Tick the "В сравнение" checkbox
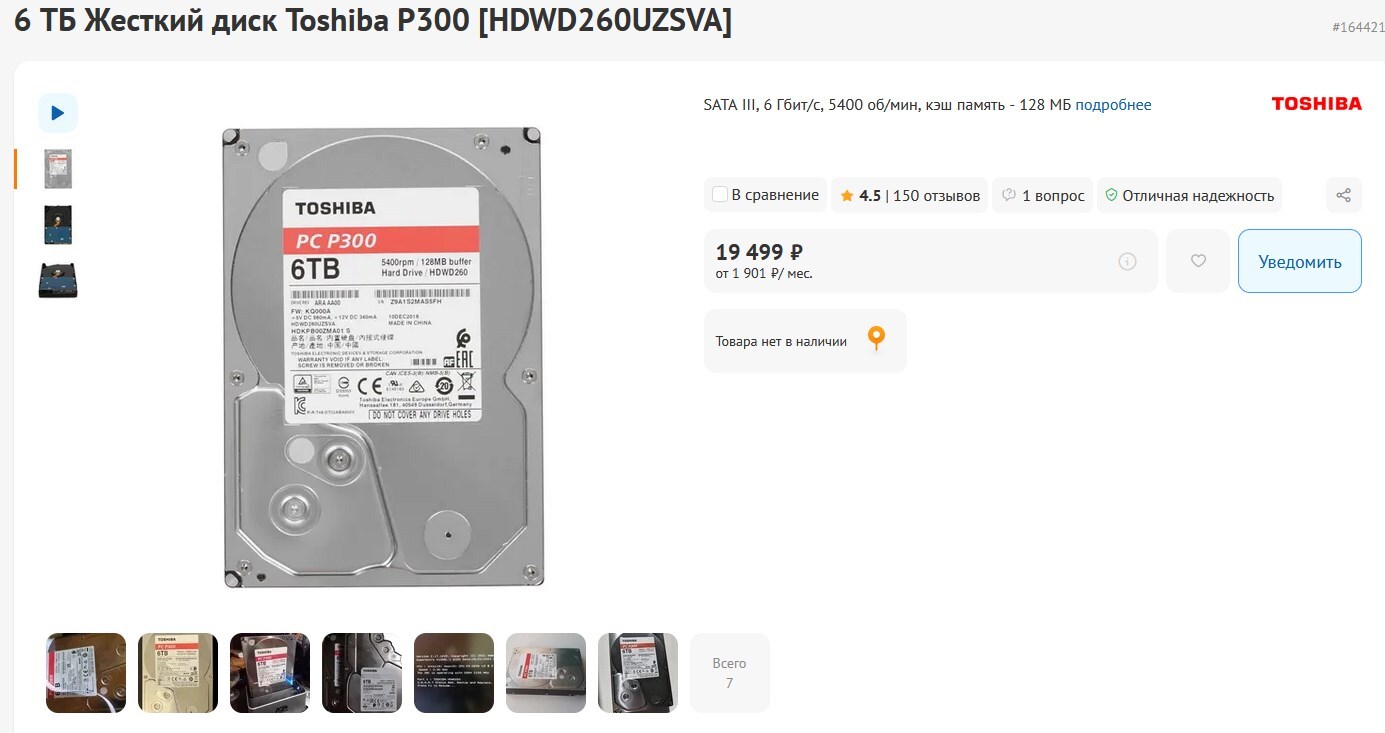The width and height of the screenshot is (1385, 733). click(x=719, y=195)
